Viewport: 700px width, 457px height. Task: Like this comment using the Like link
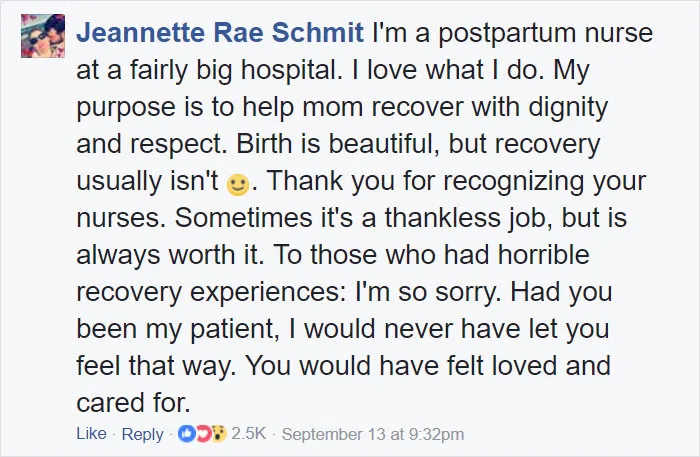[92, 433]
